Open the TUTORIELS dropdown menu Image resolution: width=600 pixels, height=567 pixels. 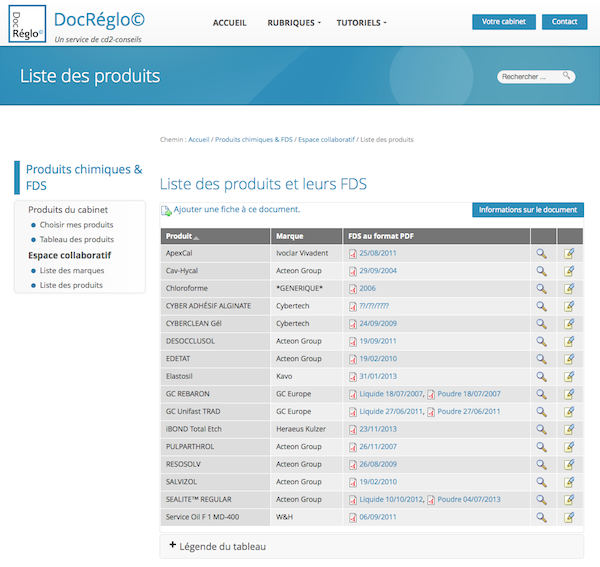[x=361, y=22]
